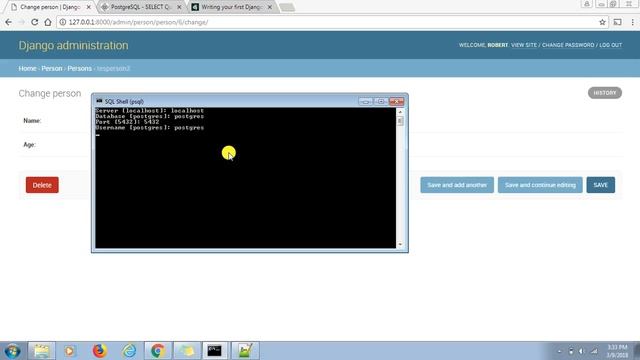Close the Change person tab
Image resolution: width=640 pixels, height=360 pixels.
click(89, 7)
